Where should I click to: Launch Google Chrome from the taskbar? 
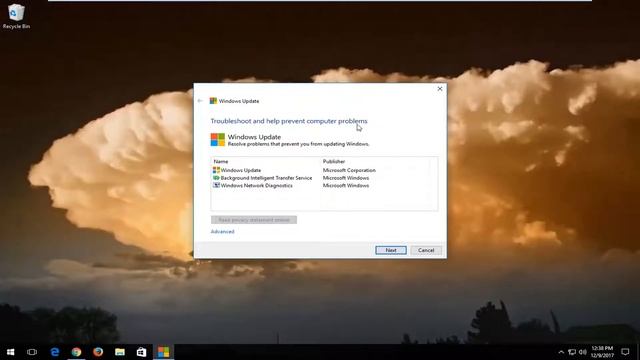click(x=76, y=352)
